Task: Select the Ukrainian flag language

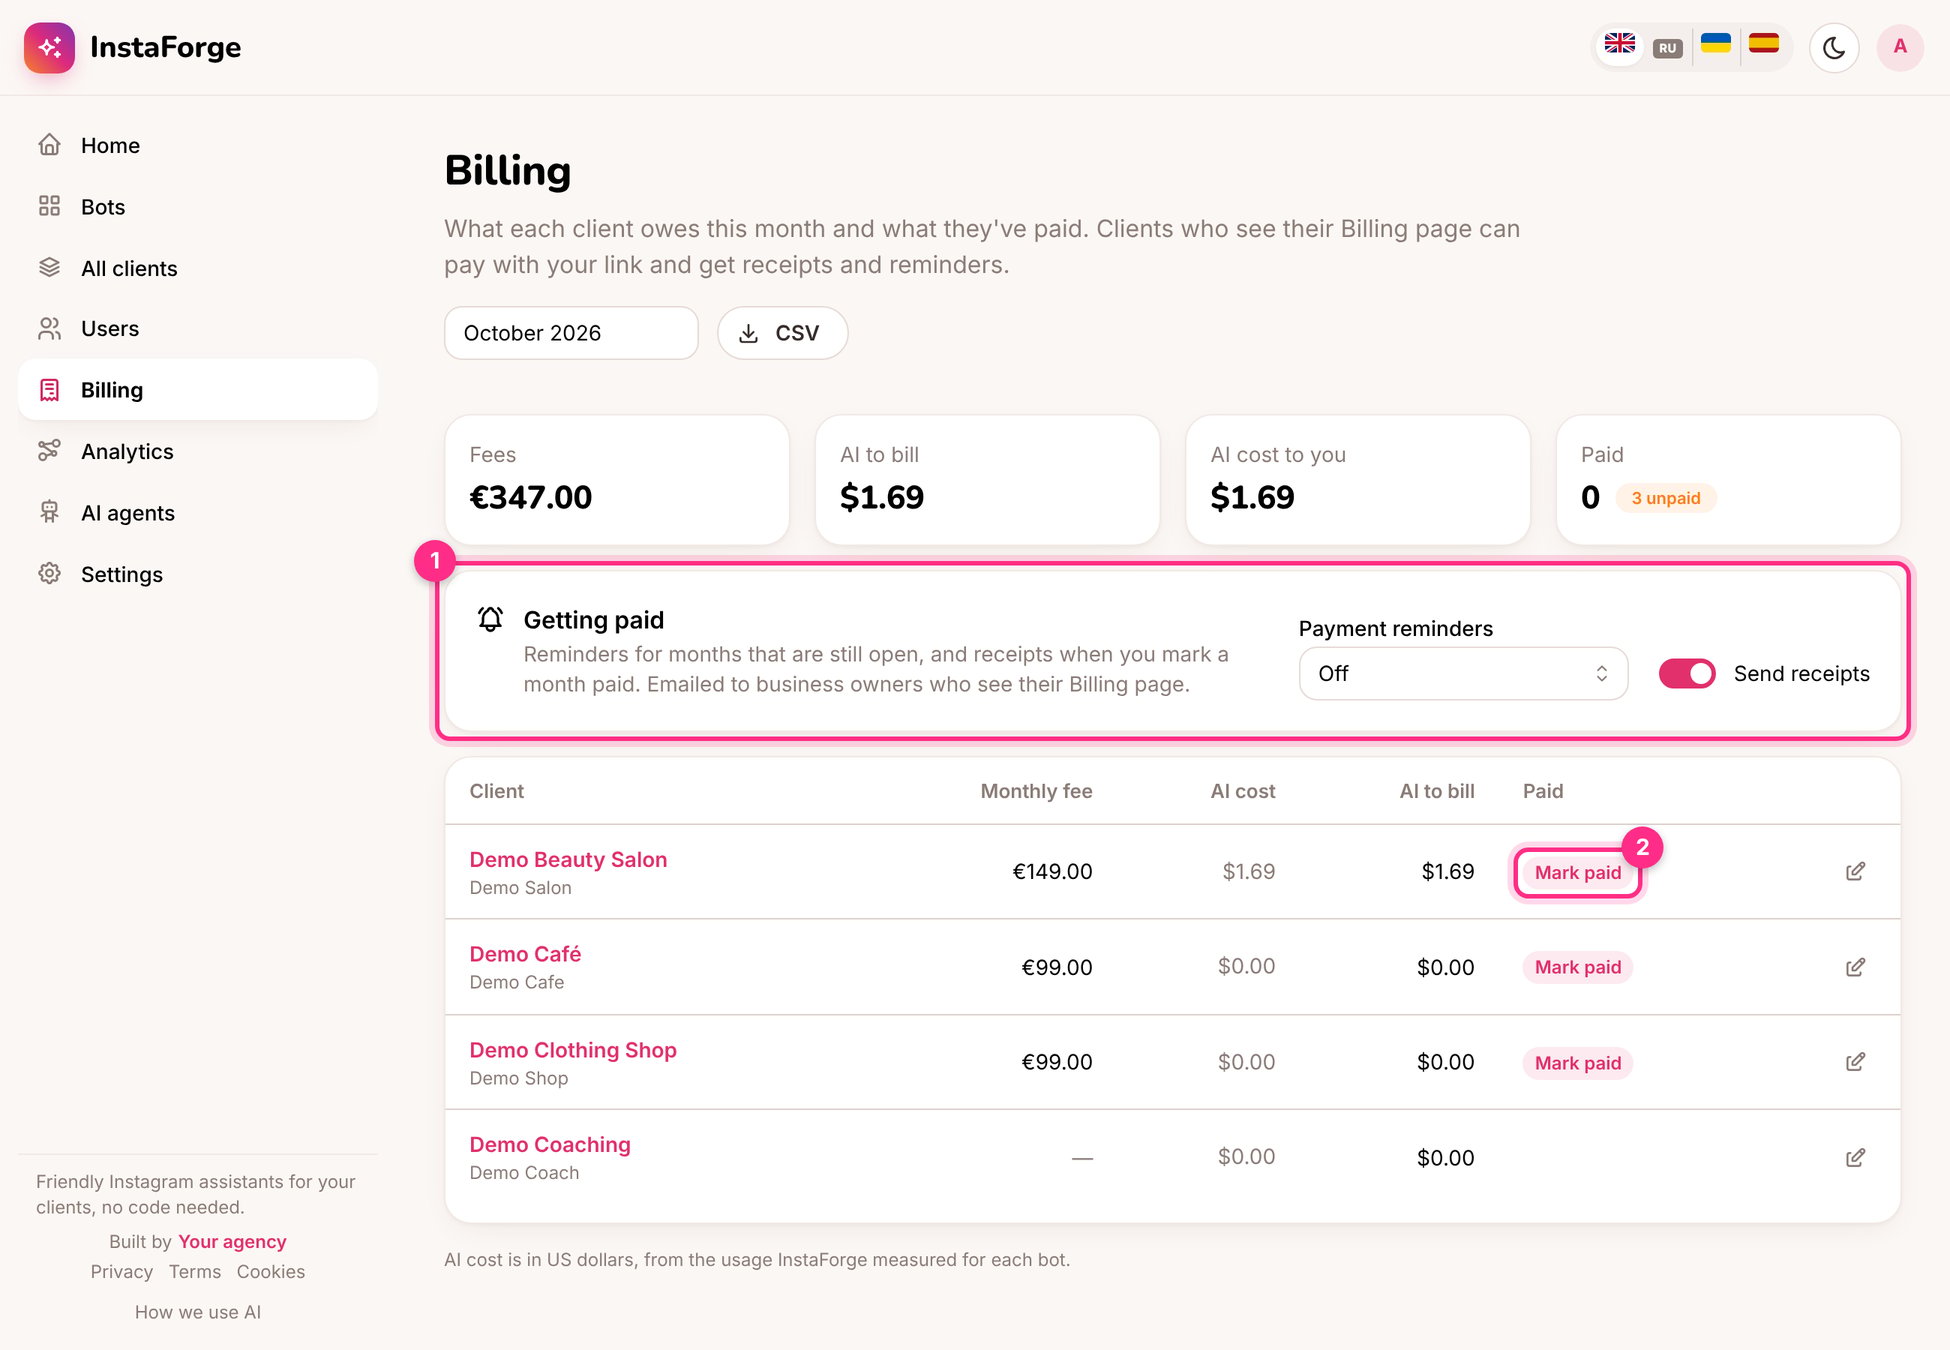Action: click(1715, 45)
